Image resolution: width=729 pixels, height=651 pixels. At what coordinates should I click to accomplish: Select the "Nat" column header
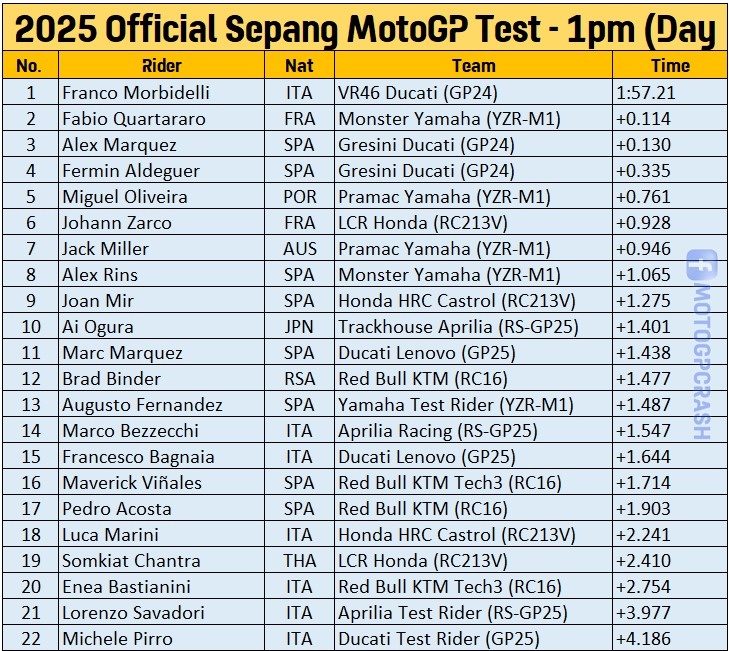coord(299,66)
